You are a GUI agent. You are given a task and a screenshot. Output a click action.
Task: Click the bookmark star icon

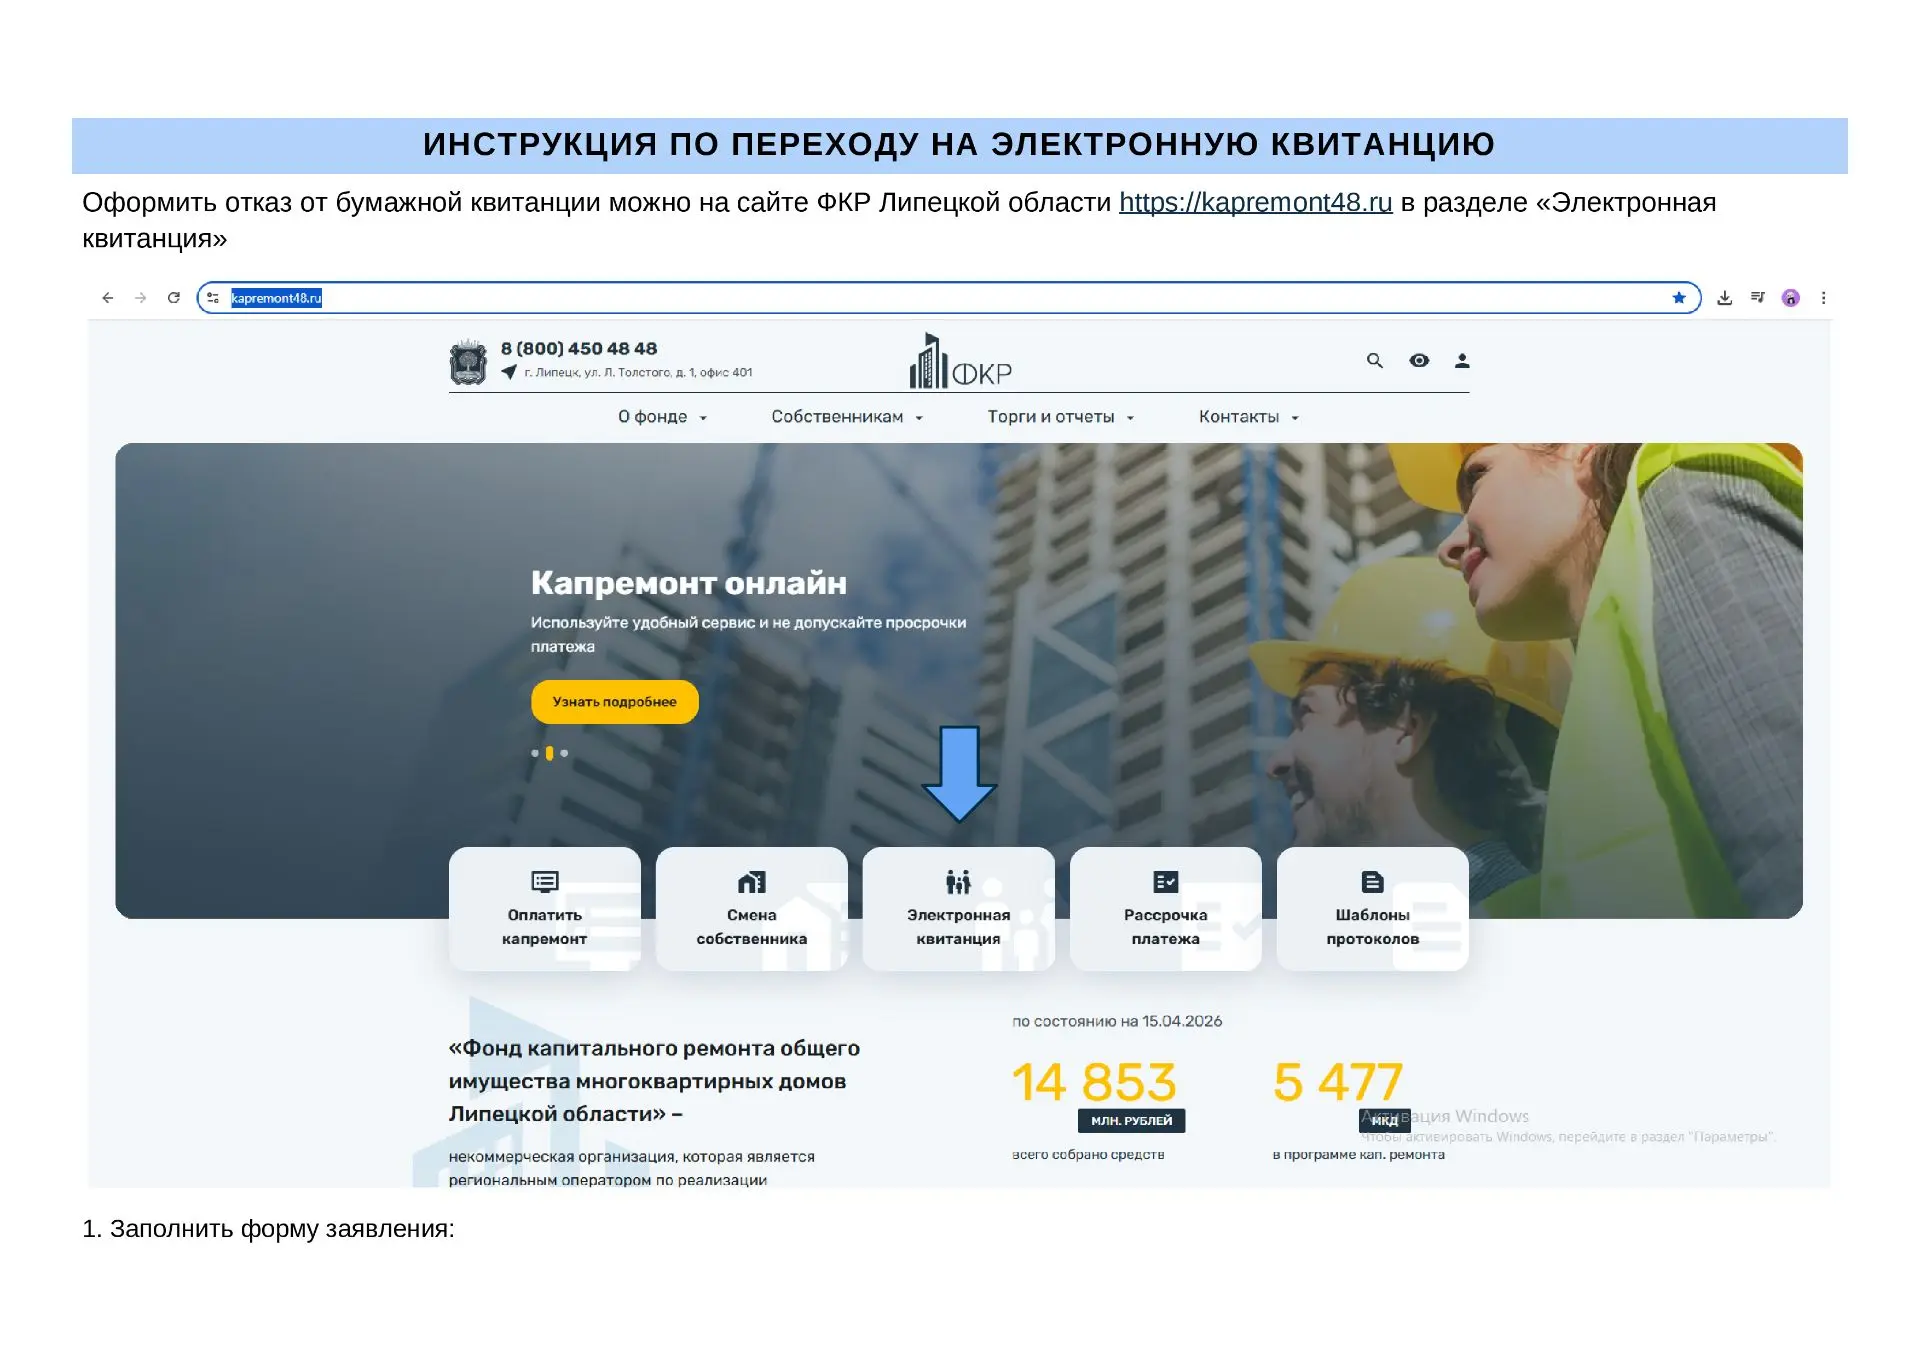point(1679,298)
